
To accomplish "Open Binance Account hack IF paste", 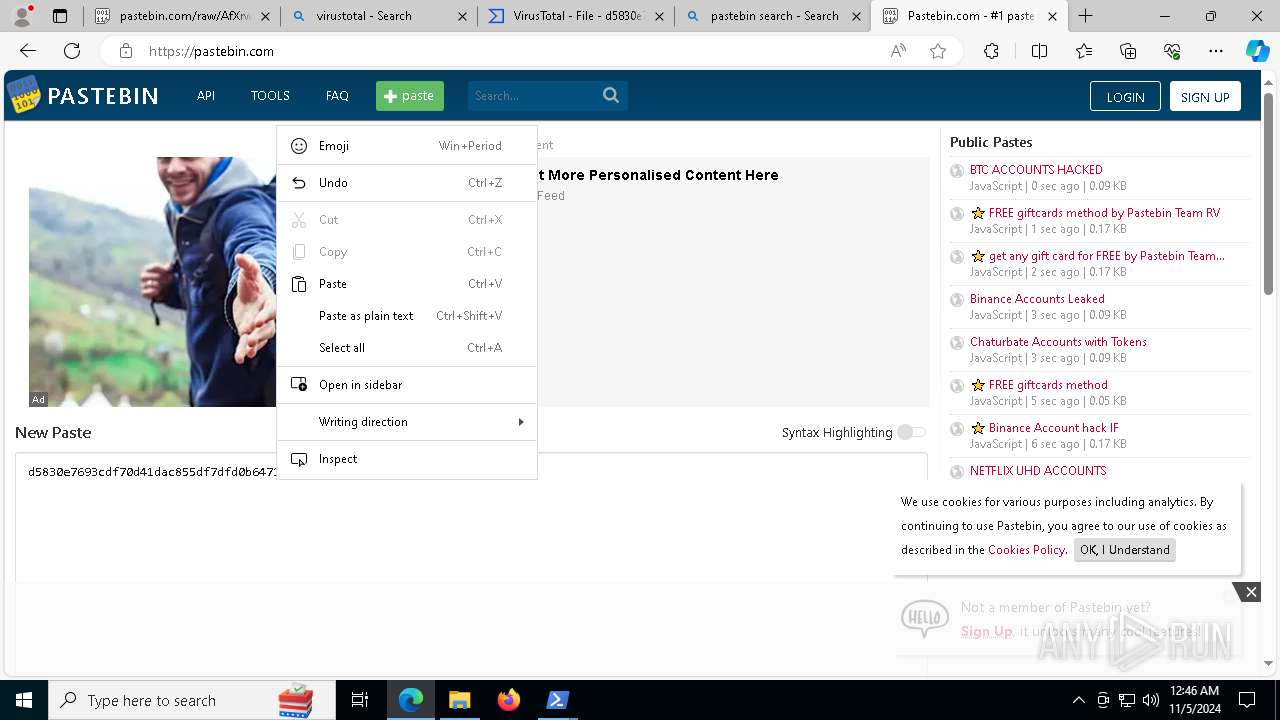I will (x=1053, y=428).
